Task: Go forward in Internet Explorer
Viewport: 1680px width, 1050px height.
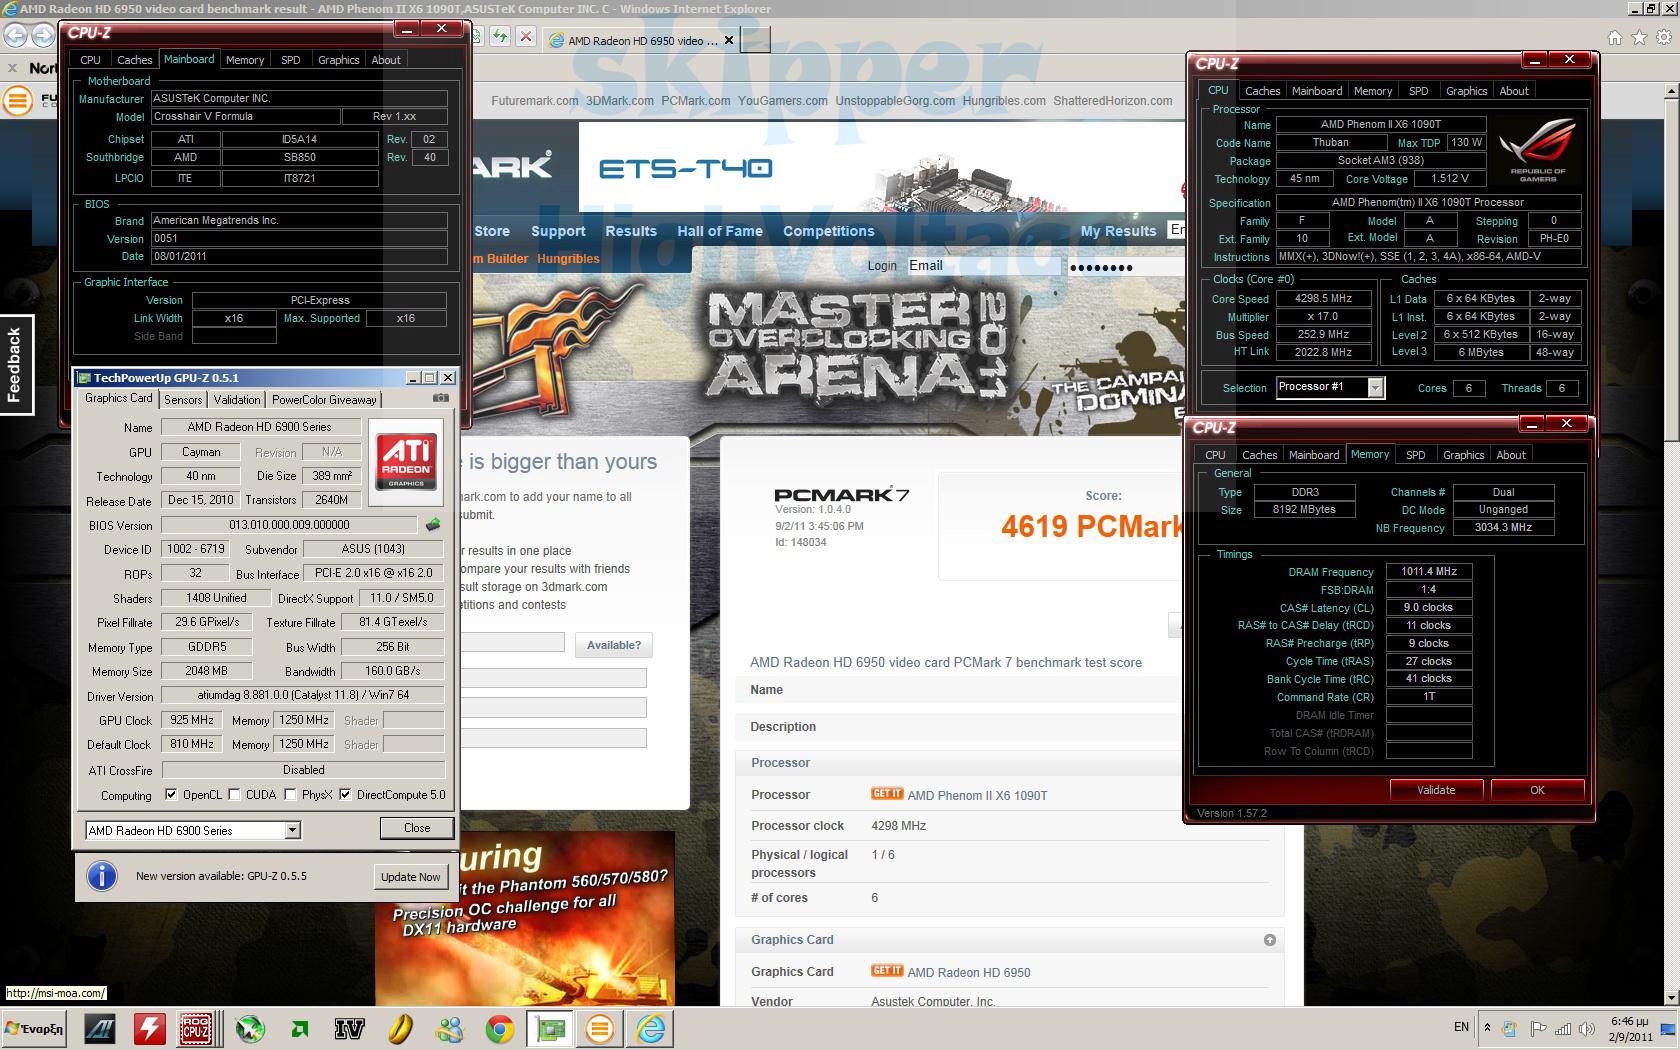Action: coord(43,35)
